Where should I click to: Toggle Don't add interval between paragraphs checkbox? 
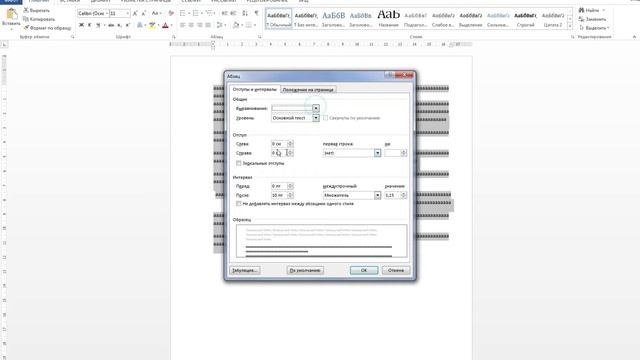[x=239, y=204]
